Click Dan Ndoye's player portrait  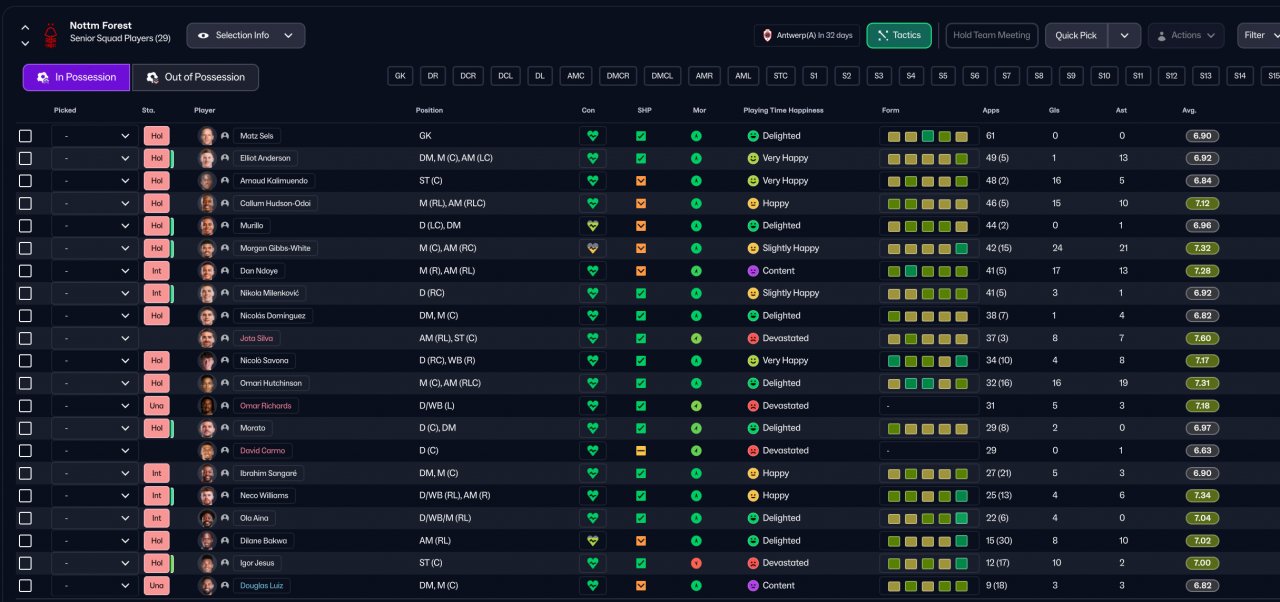[x=207, y=271]
